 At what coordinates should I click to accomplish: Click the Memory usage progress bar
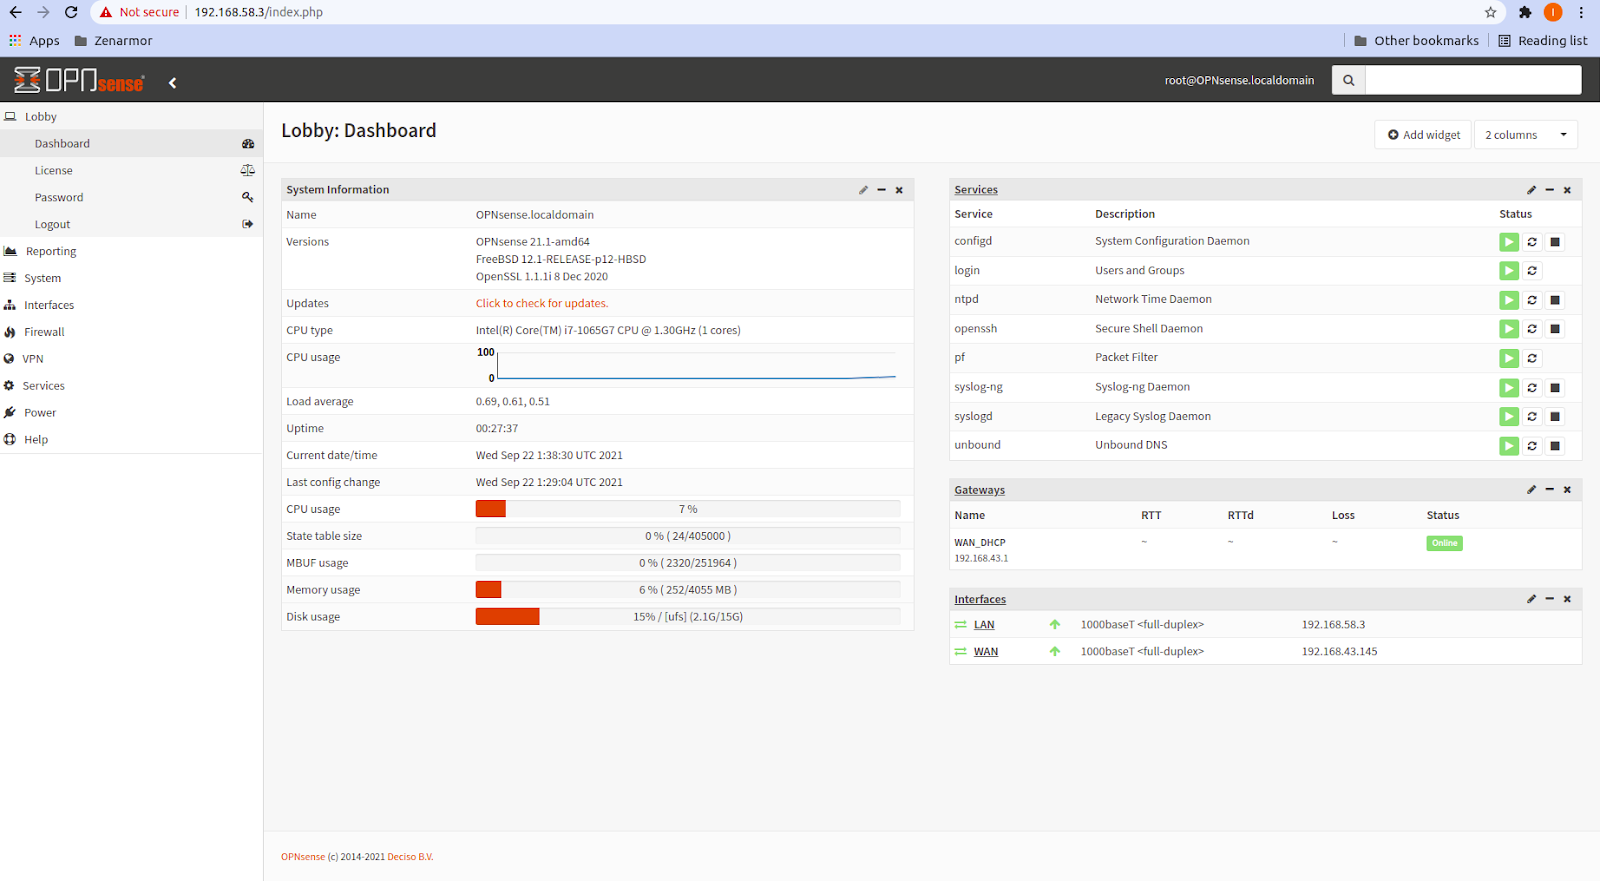coord(688,590)
